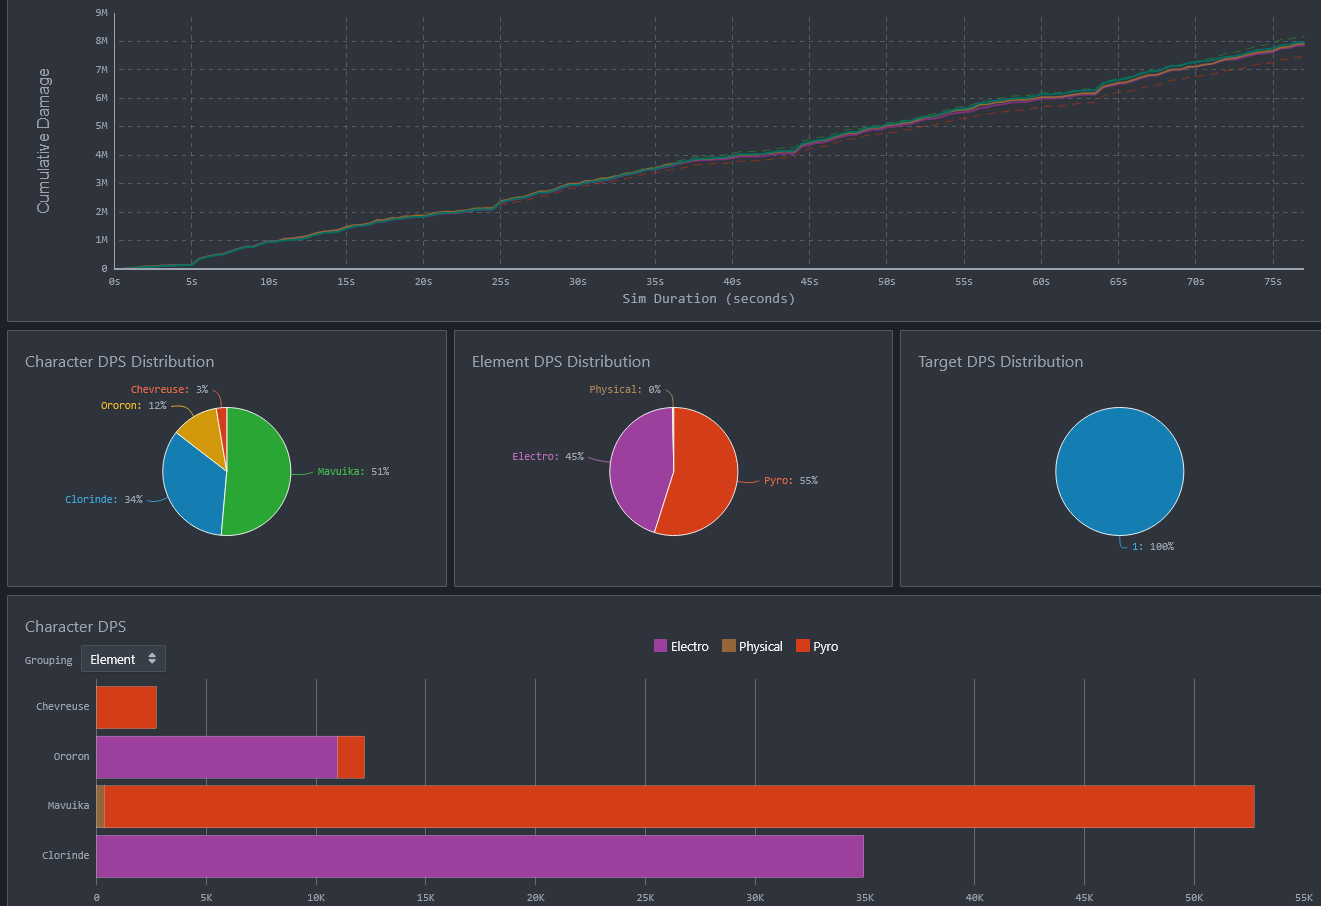1321x906 pixels.
Task: Click the 'Mavuika' bar chart axis label
Action: point(69,805)
